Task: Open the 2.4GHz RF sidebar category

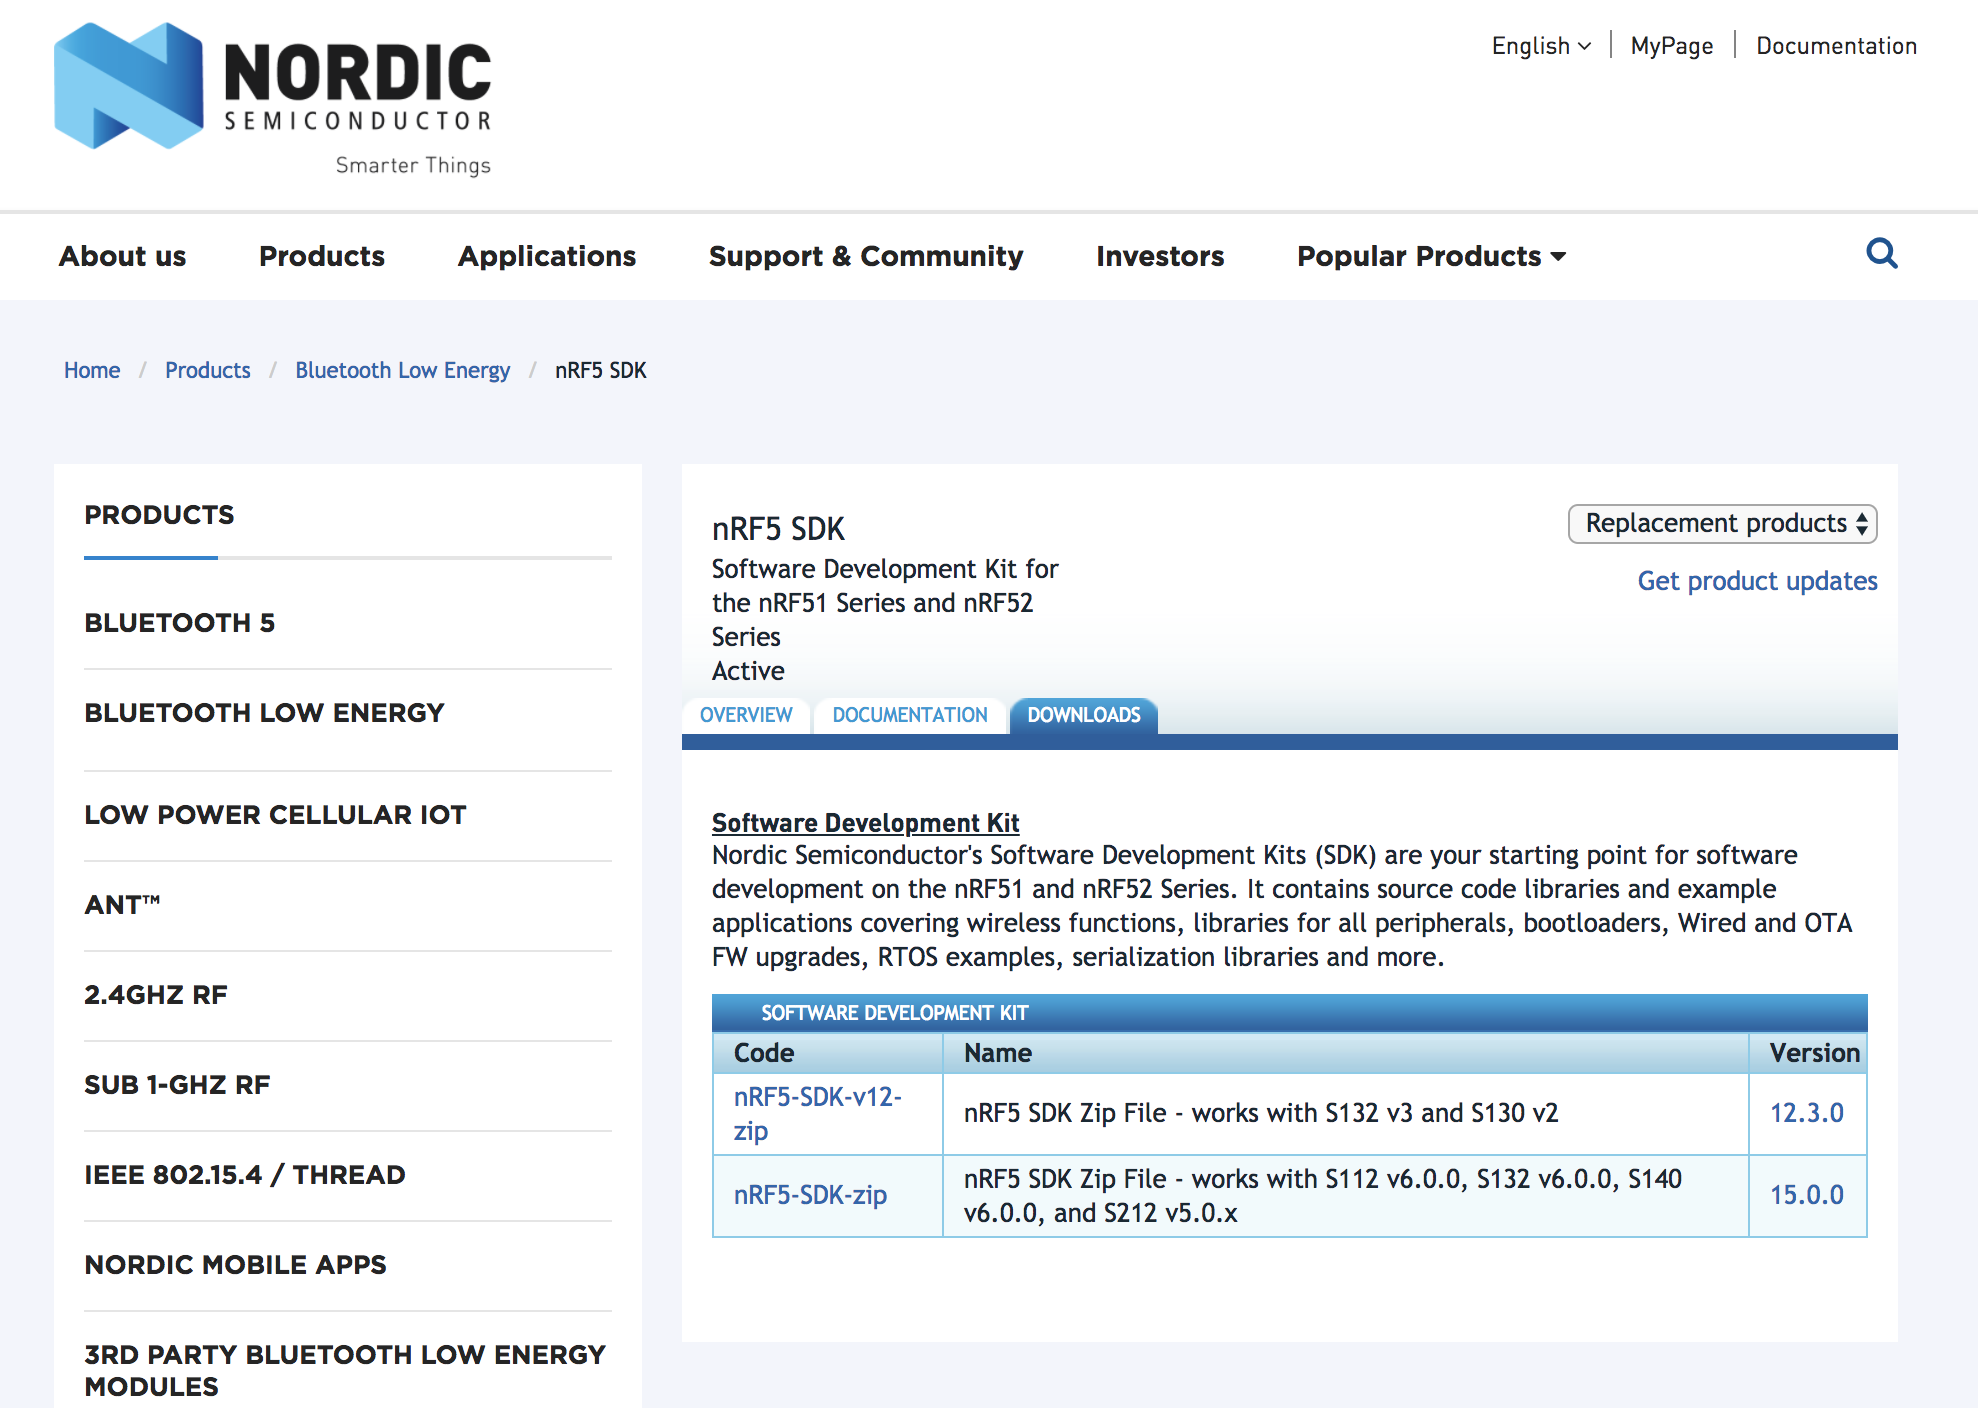Action: (x=156, y=995)
